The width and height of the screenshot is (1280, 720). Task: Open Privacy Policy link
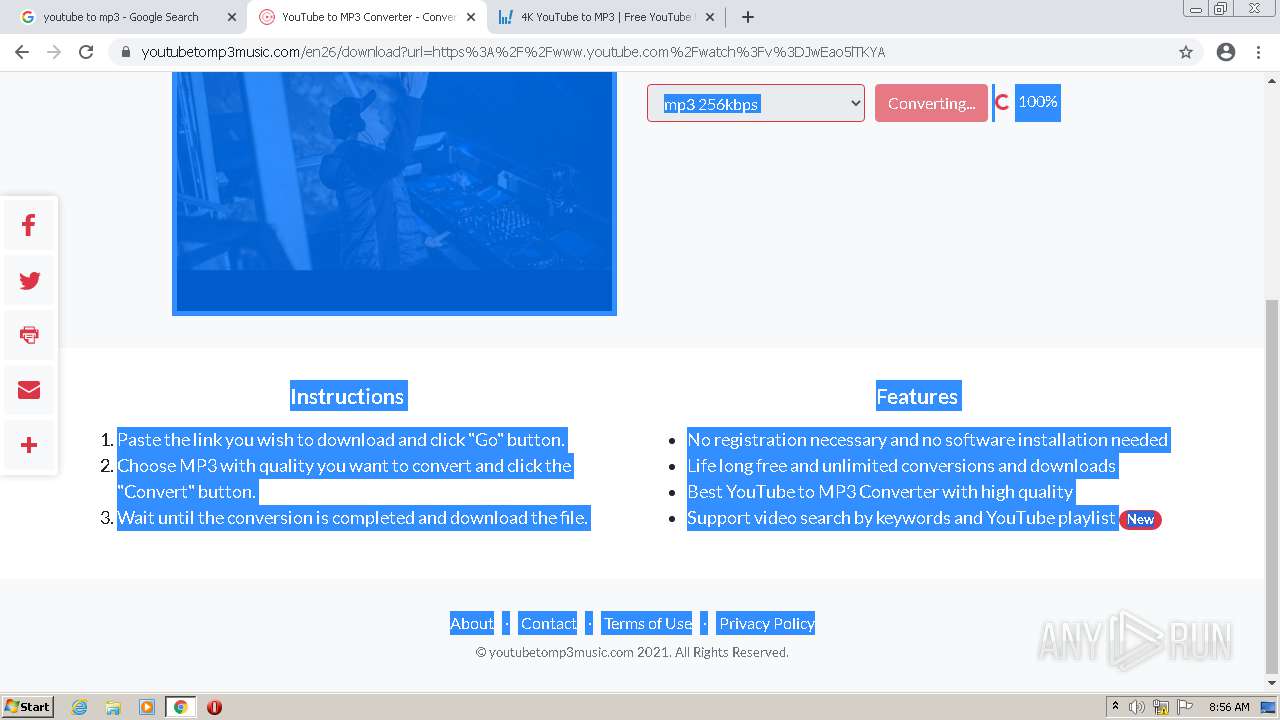(x=767, y=623)
